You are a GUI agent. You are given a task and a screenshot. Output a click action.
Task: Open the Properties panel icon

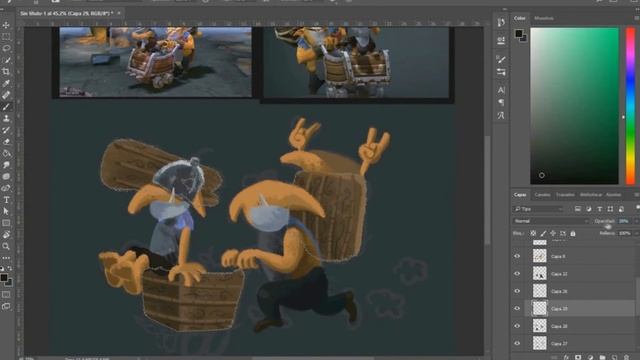point(501,40)
